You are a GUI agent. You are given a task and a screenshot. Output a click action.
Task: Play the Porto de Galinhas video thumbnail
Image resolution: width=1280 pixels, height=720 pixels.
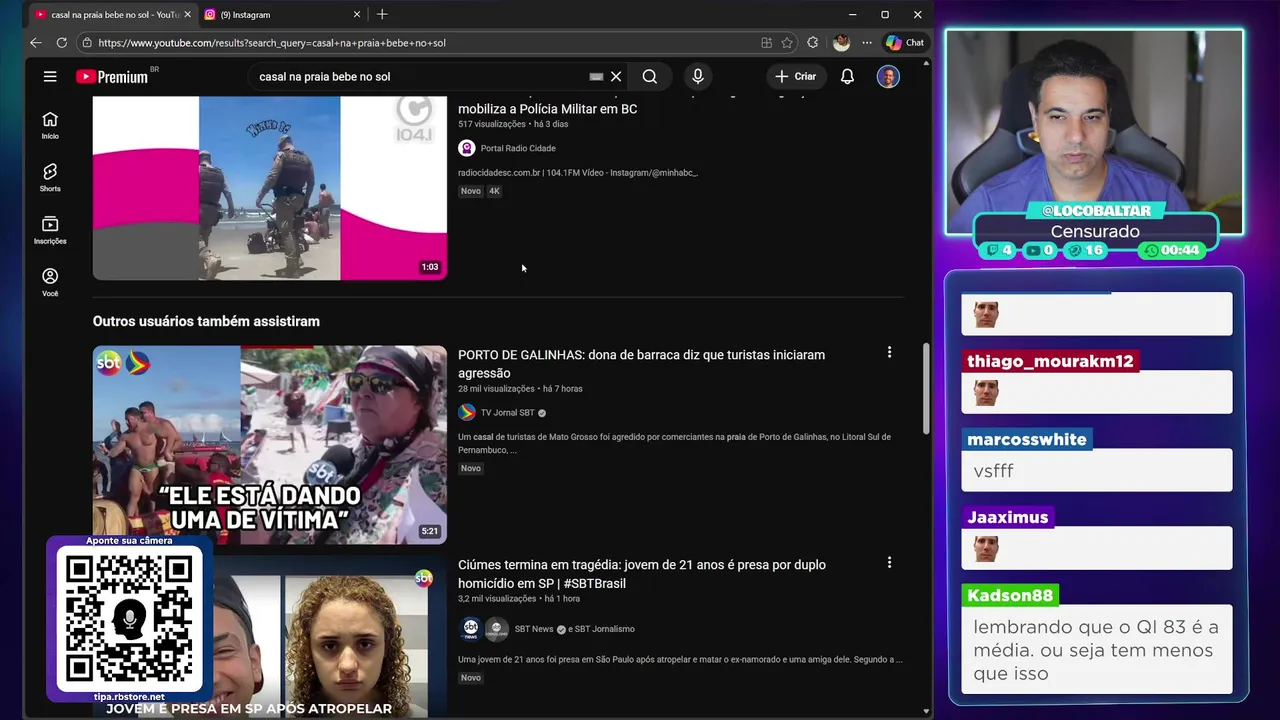coord(270,445)
